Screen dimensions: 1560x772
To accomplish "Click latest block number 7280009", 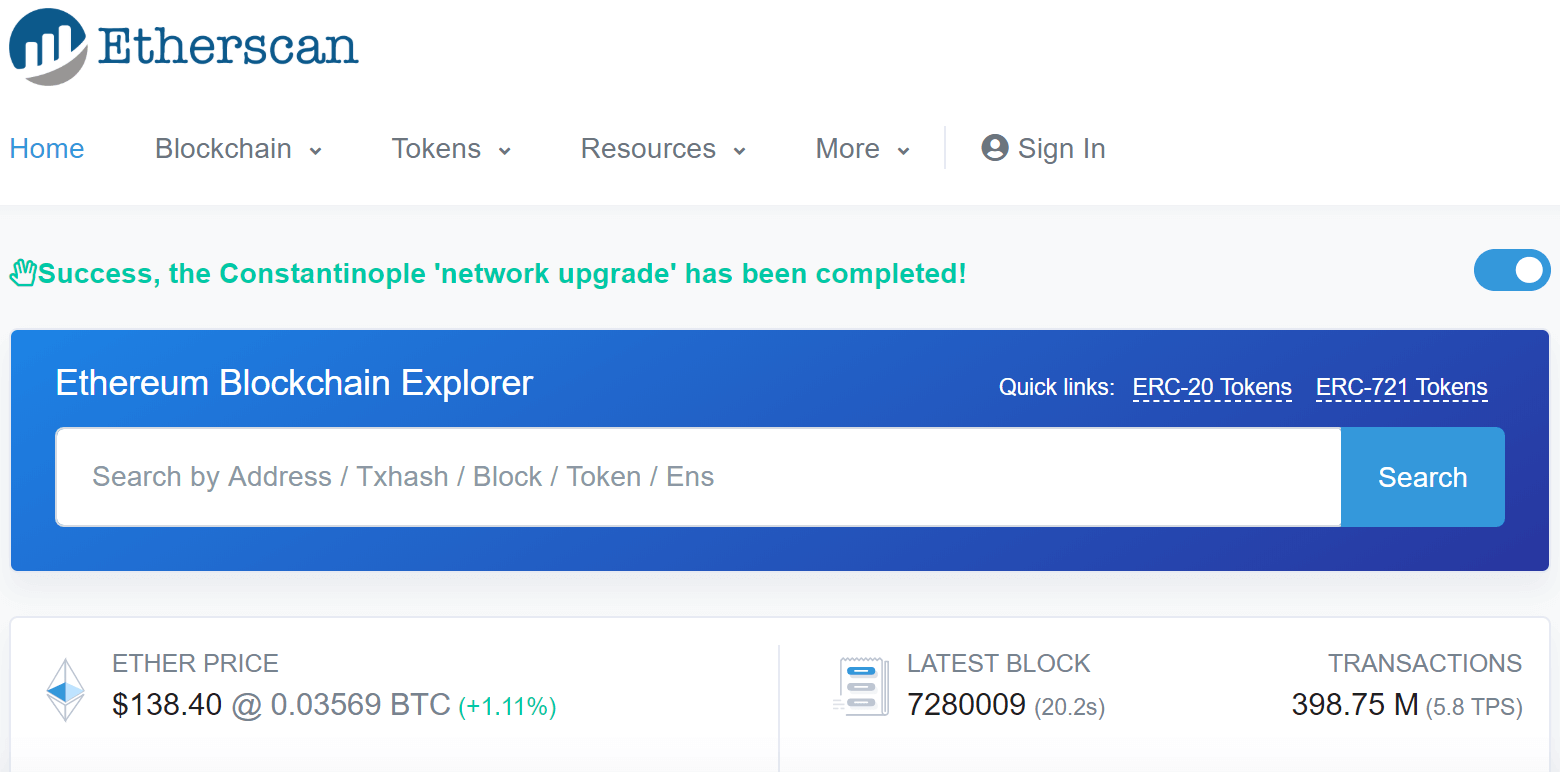I will point(966,705).
